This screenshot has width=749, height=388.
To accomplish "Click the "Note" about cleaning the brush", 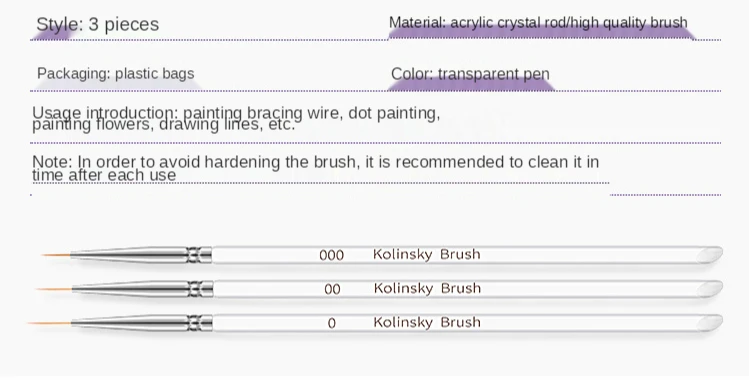I will coord(315,168).
